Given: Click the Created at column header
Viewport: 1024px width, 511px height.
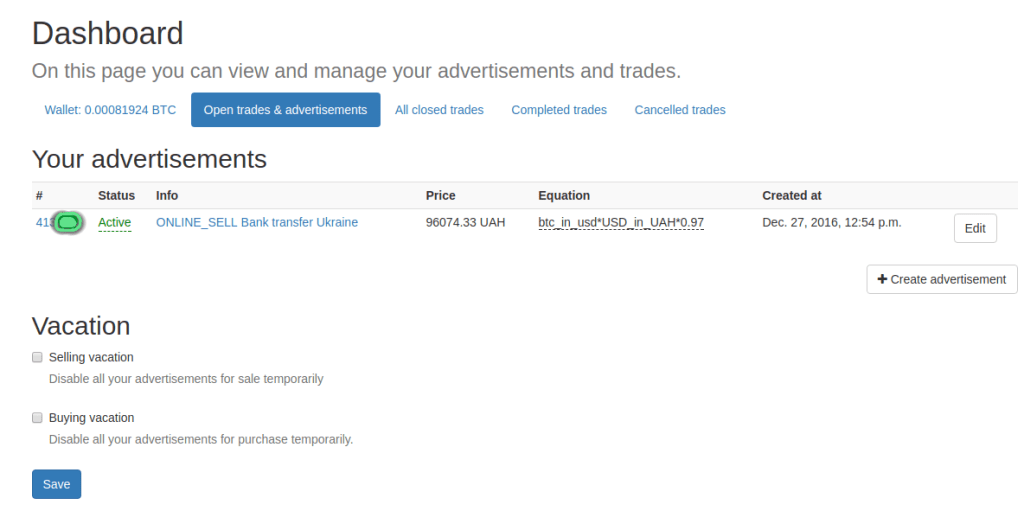Looking at the screenshot, I should point(791,196).
